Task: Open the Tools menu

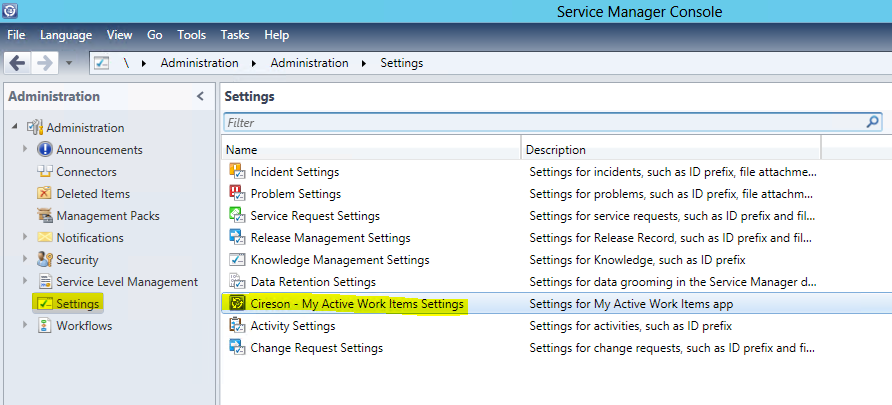Action: coord(191,35)
